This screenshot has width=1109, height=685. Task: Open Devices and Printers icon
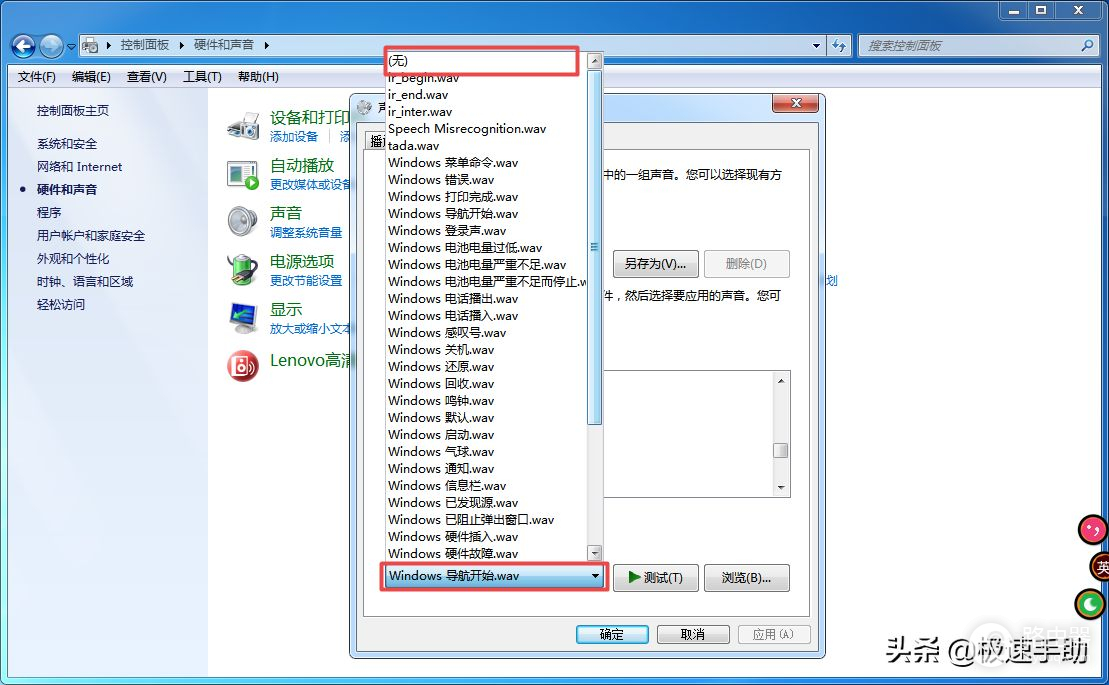243,126
